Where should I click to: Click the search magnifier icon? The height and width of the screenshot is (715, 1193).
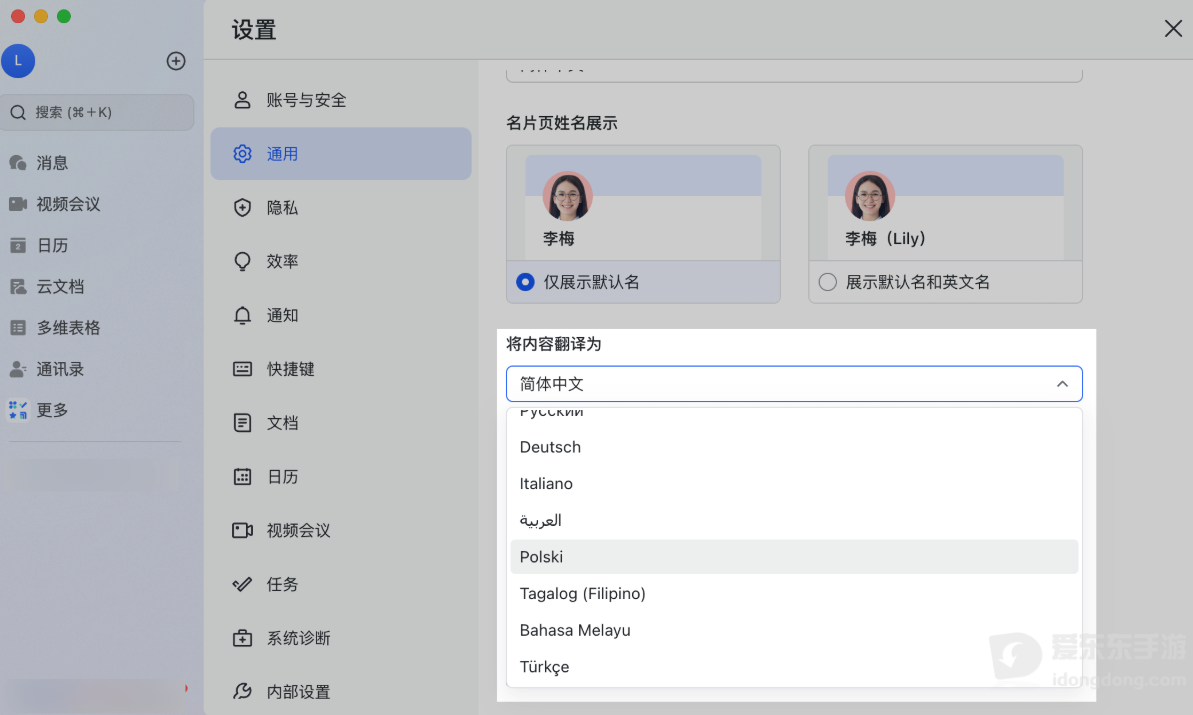click(18, 113)
